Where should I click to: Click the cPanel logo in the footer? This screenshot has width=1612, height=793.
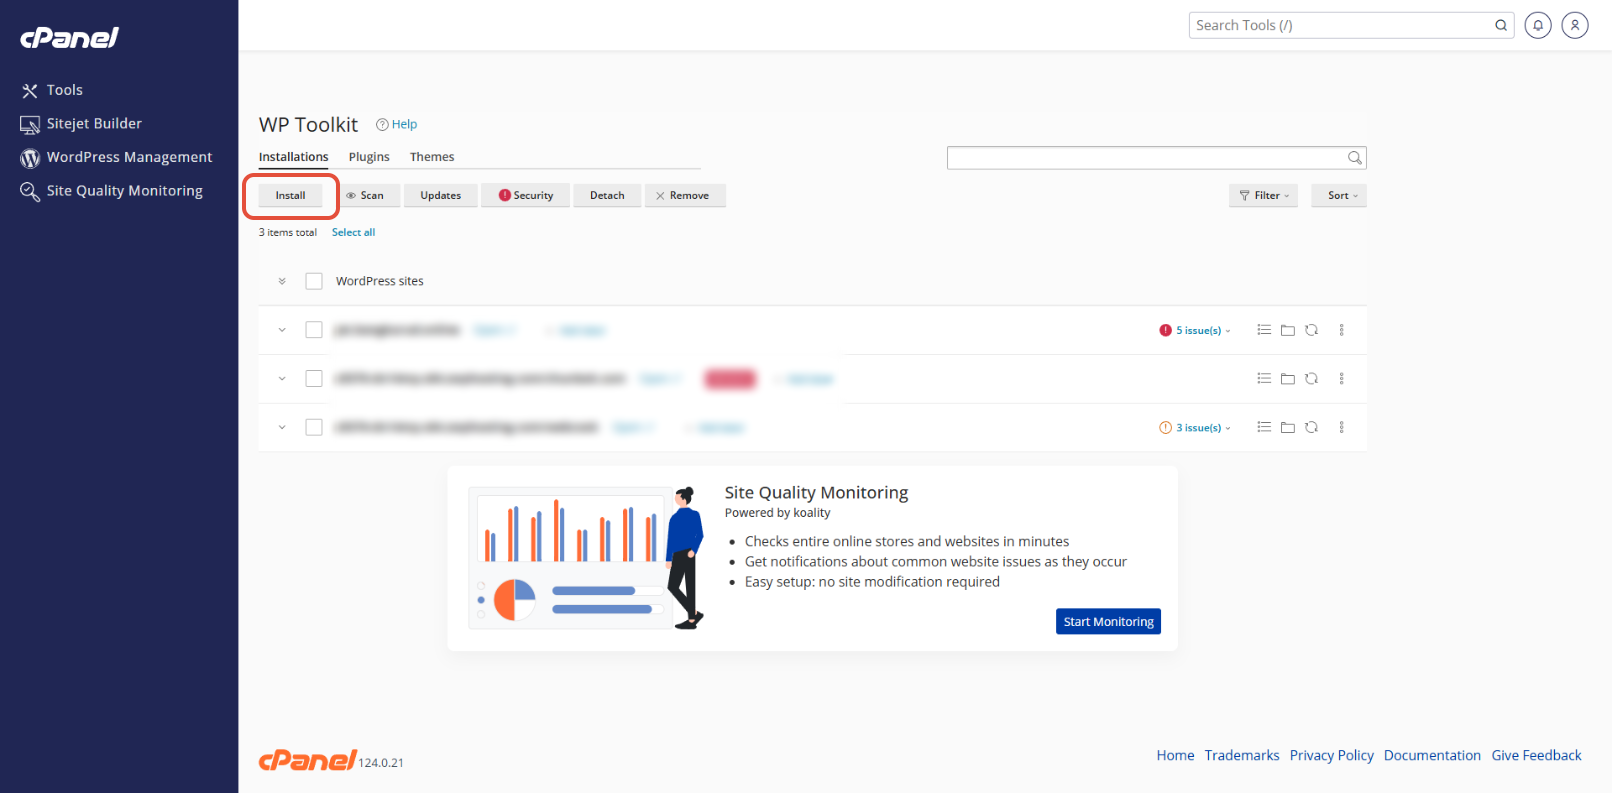point(308,761)
